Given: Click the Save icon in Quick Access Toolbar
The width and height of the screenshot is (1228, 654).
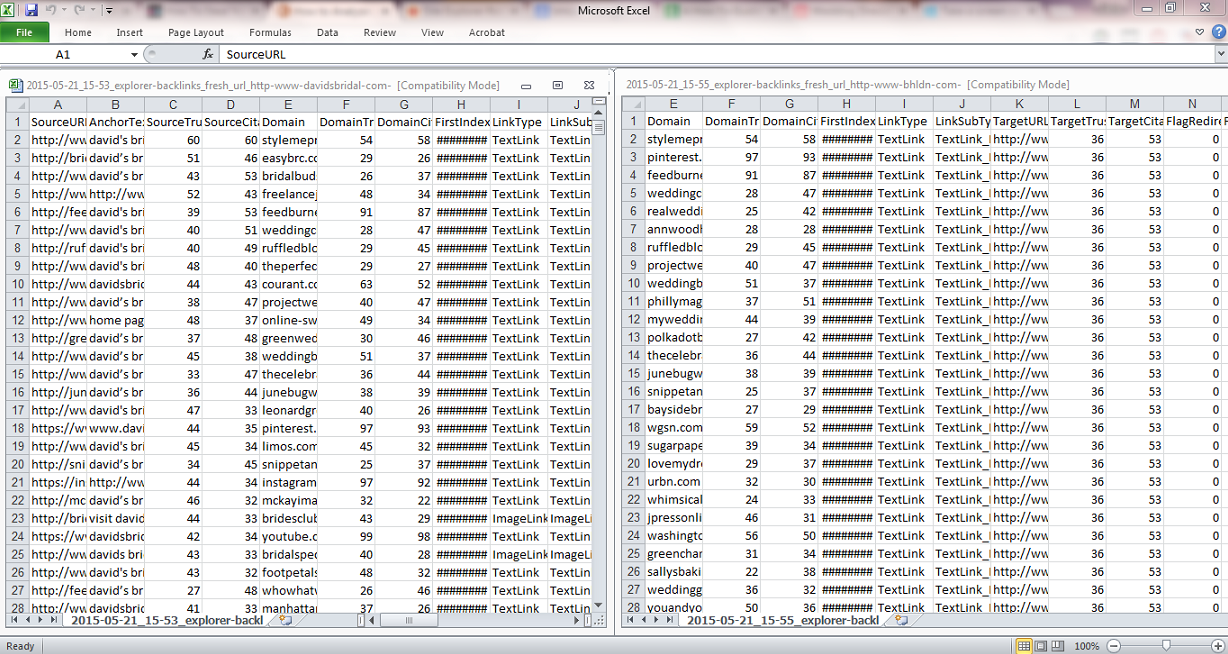Looking at the screenshot, I should coord(31,10).
